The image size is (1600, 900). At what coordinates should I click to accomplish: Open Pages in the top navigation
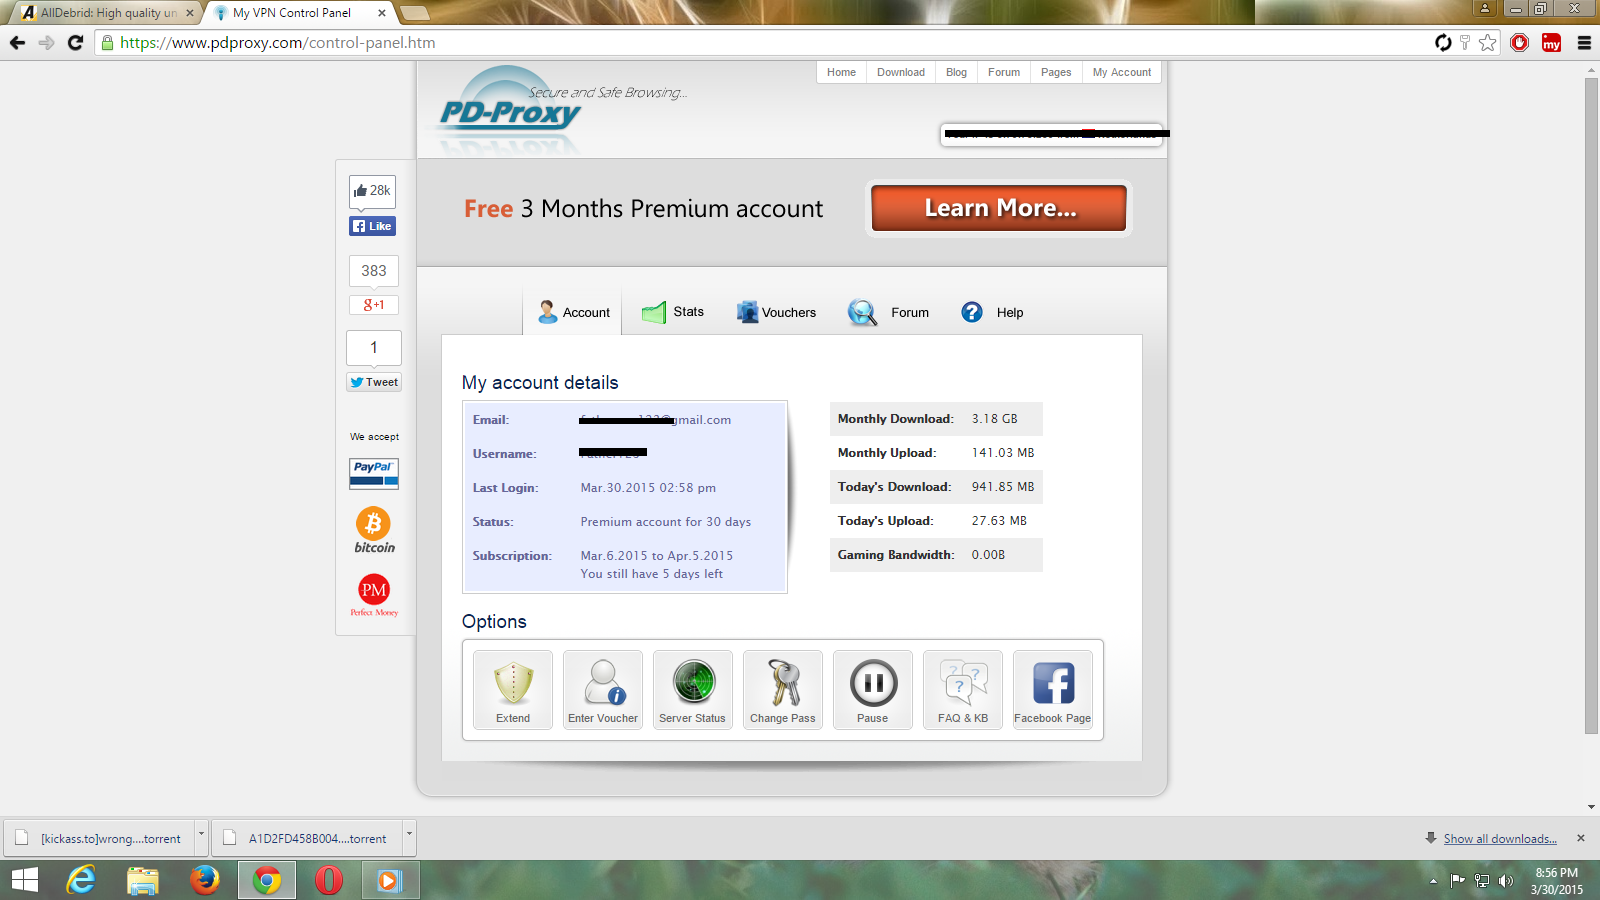click(x=1056, y=72)
